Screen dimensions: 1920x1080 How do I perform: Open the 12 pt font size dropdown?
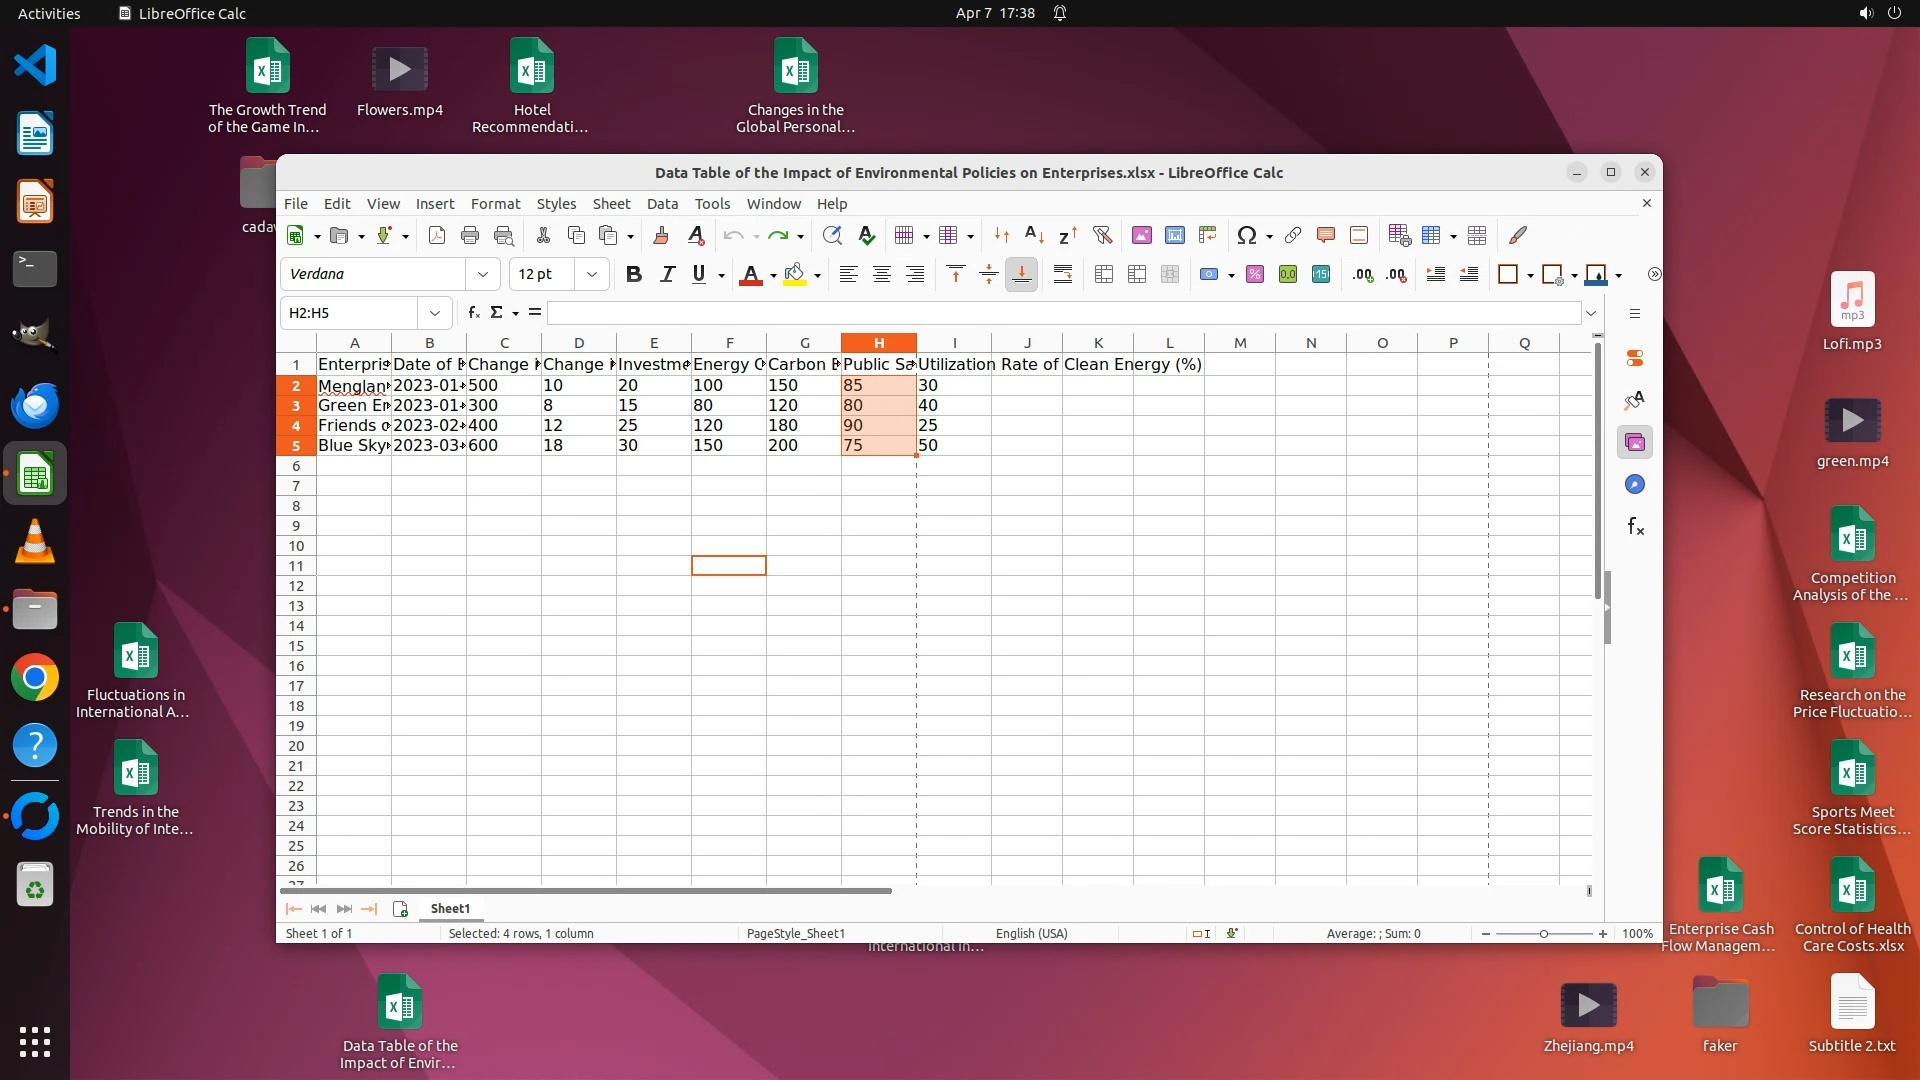592,275
